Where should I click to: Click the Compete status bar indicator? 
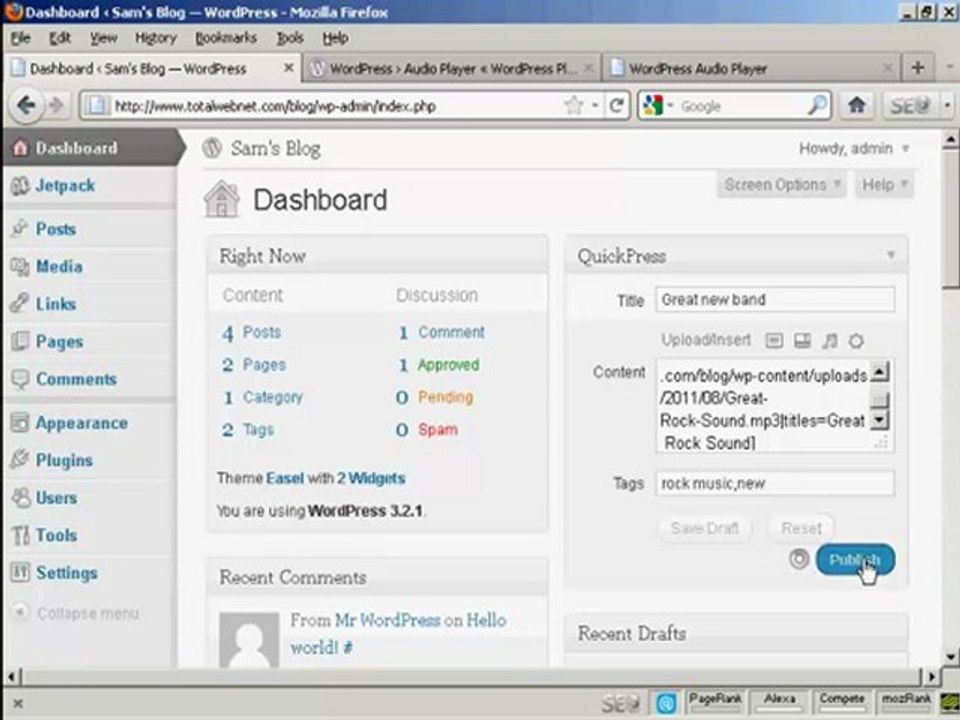[x=842, y=702]
